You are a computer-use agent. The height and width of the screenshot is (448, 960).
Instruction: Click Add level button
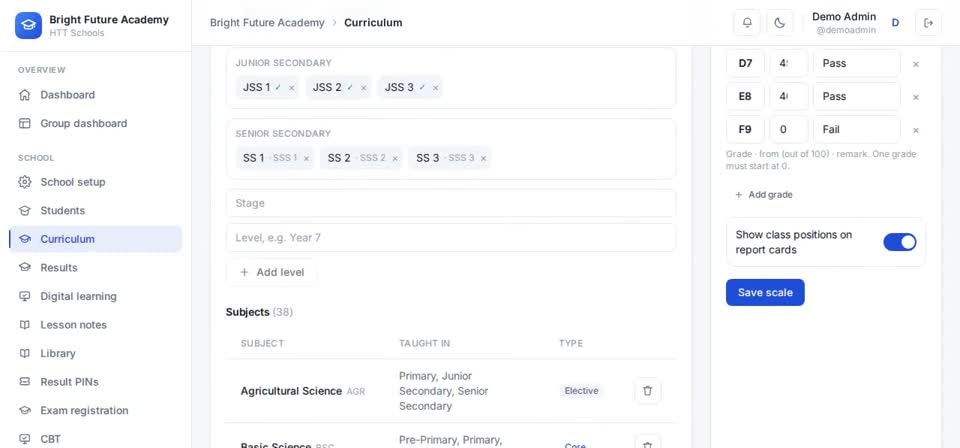pyautogui.click(x=271, y=272)
